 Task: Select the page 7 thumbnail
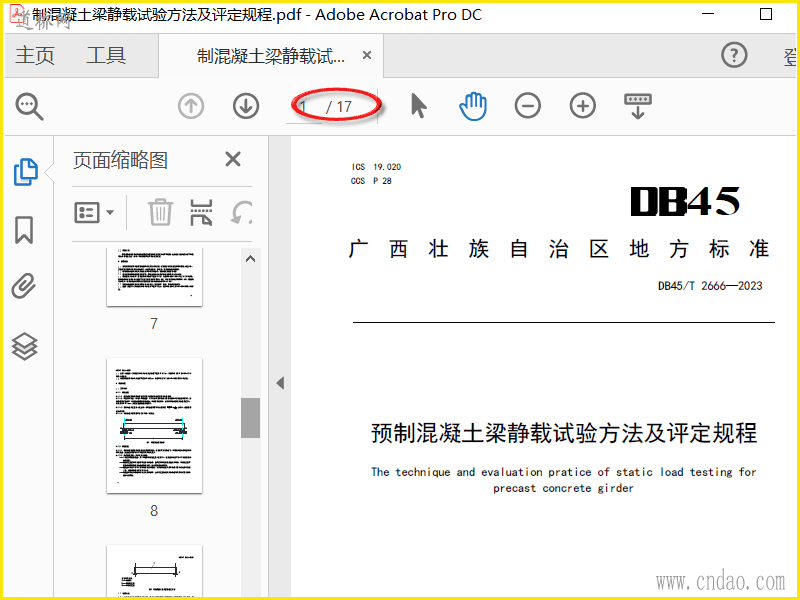click(x=154, y=277)
